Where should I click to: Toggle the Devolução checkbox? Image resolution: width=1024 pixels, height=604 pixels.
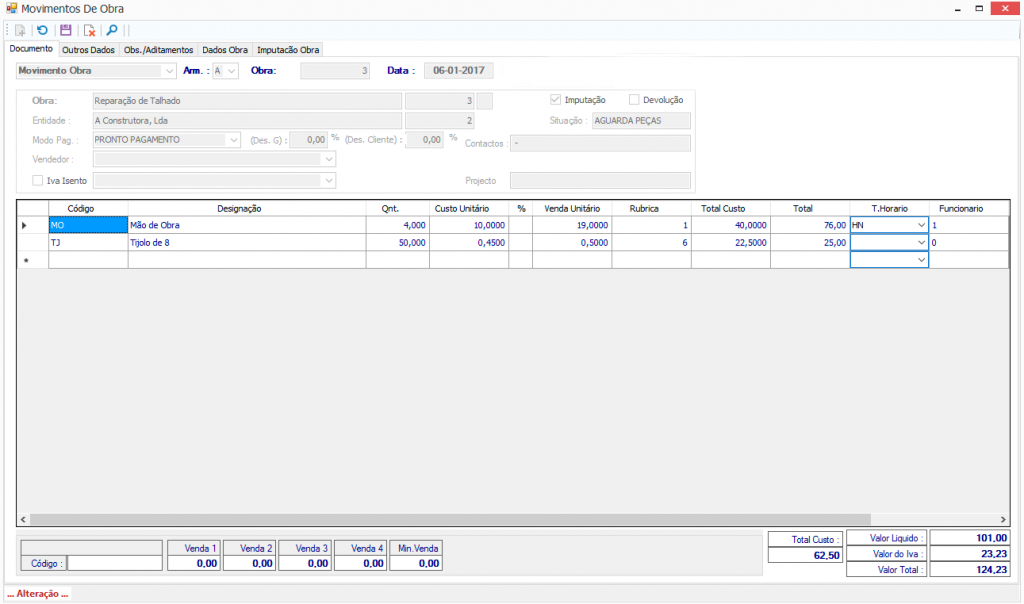click(633, 99)
